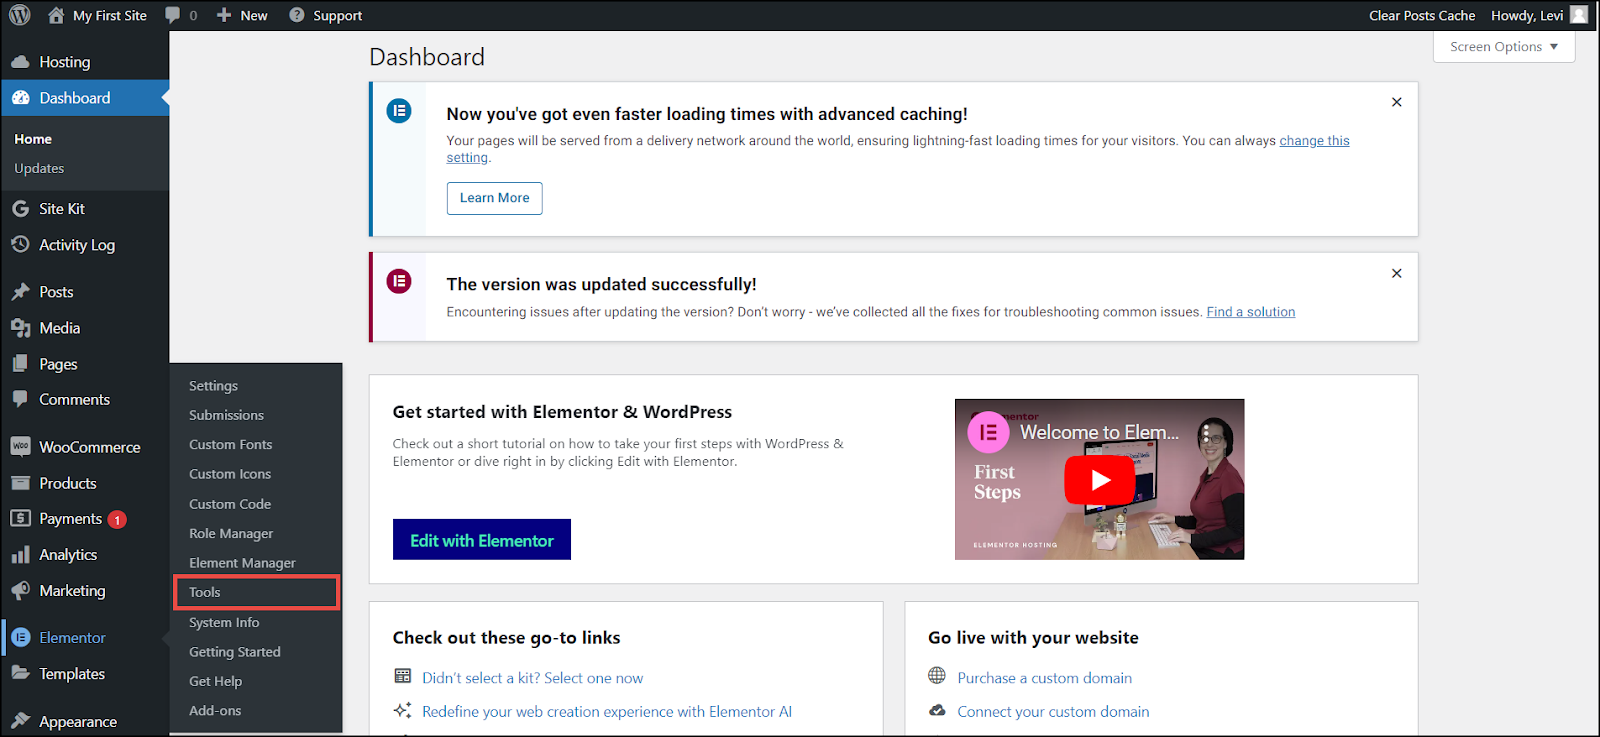This screenshot has width=1600, height=737.
Task: Open Role Manager submenu item
Action: coord(231,534)
